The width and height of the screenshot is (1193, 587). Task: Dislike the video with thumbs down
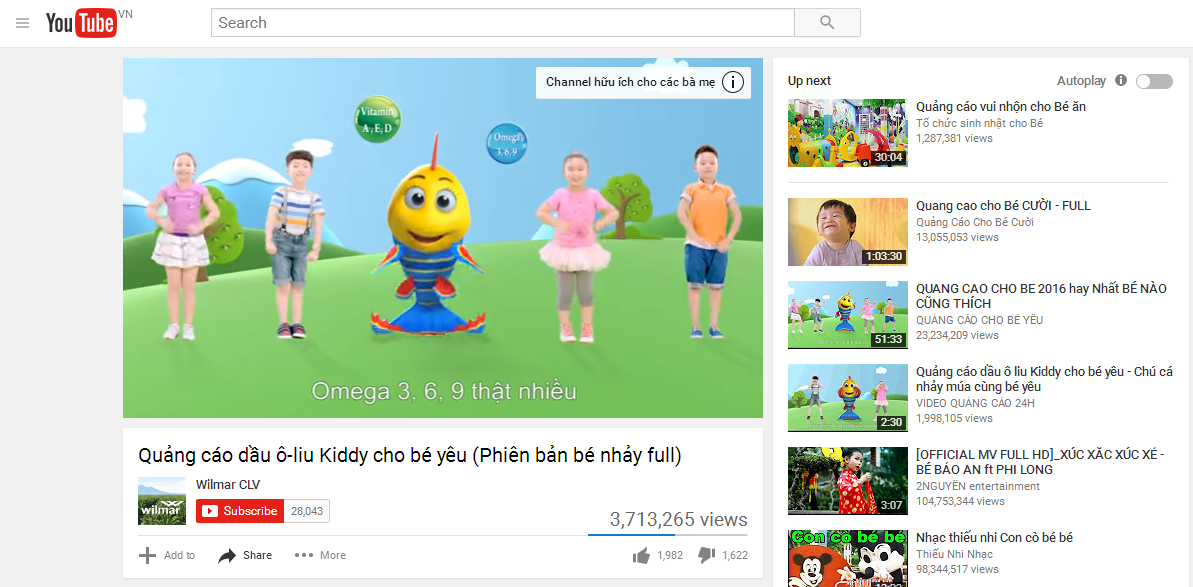(707, 556)
